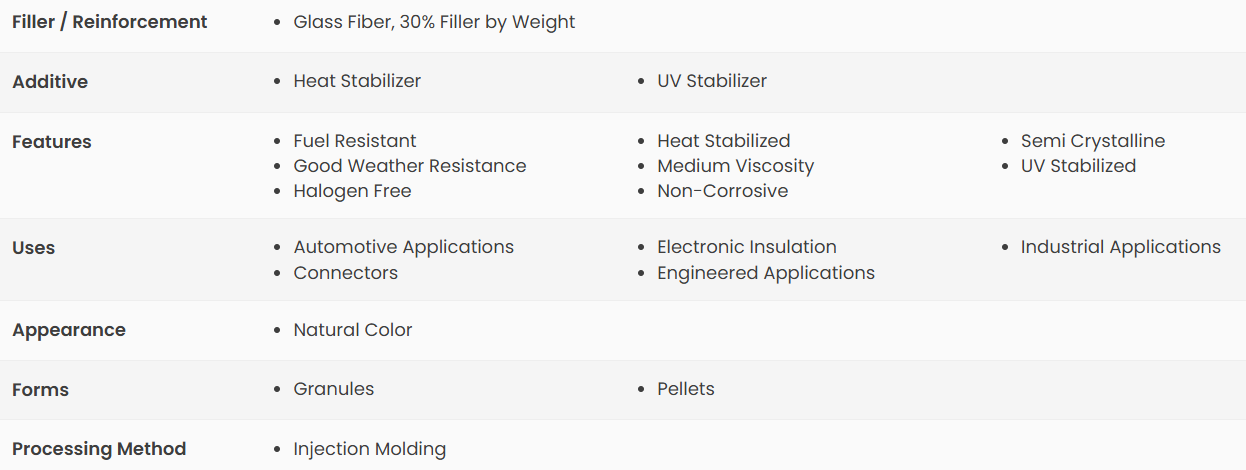Image resolution: width=1246 pixels, height=470 pixels.
Task: Select the Semi Crystalline feature
Action: [1093, 141]
